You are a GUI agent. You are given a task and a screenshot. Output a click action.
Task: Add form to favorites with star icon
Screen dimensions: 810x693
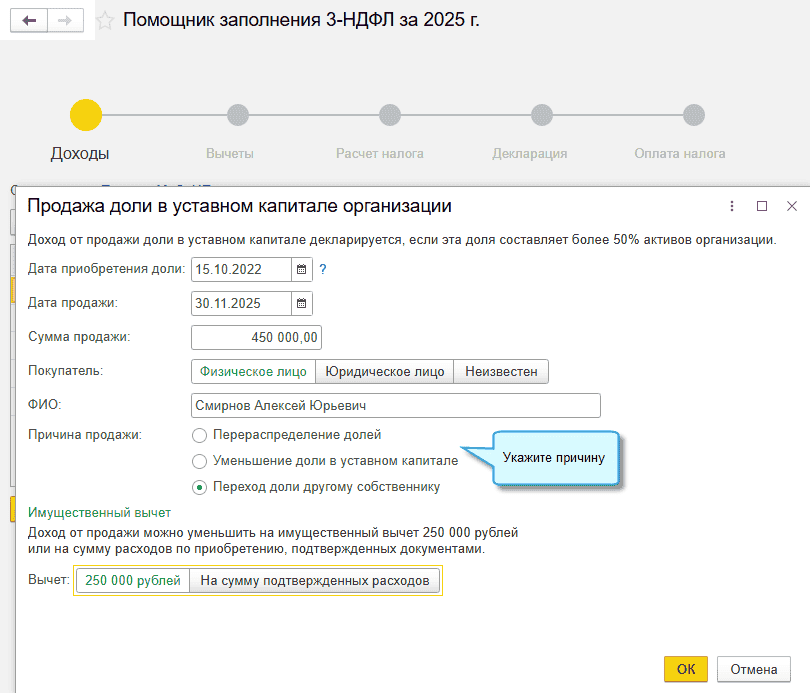pos(105,21)
